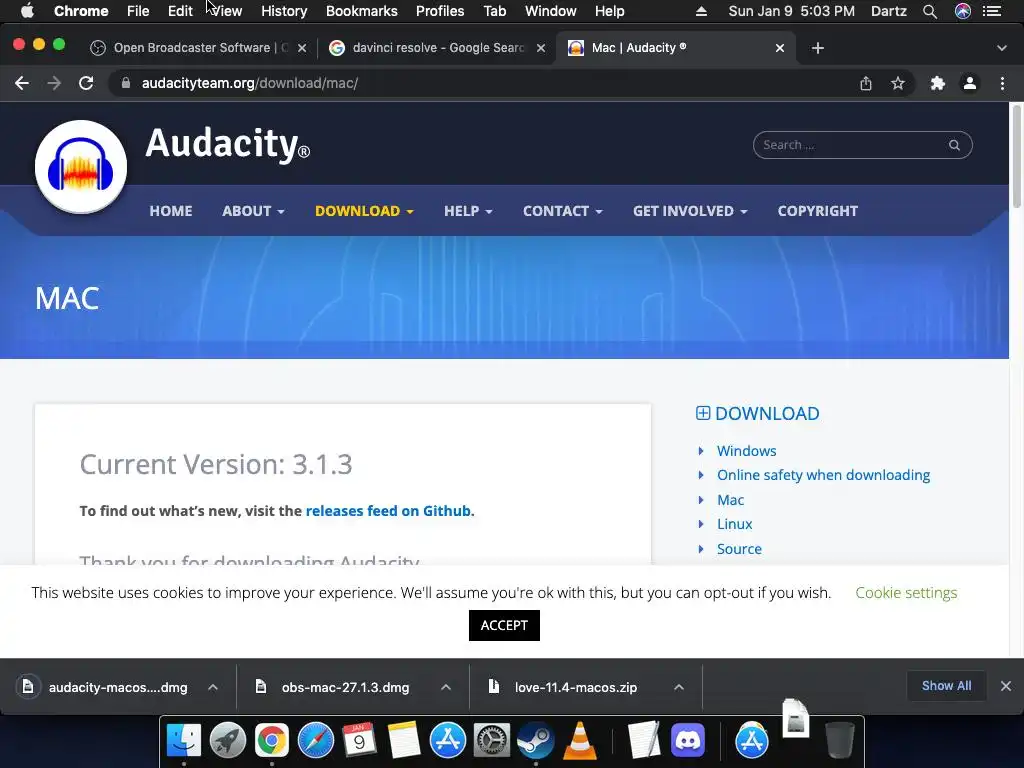Click the search magnifier icon in Audacity search box
This screenshot has height=768, width=1024.
[x=954, y=145]
